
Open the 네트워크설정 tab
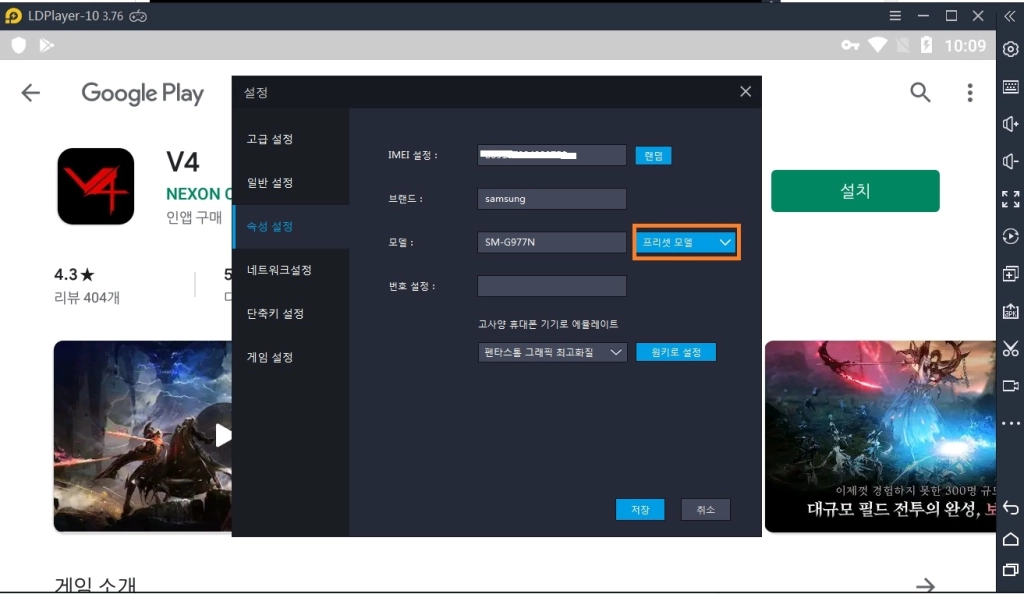pyautogui.click(x=279, y=270)
